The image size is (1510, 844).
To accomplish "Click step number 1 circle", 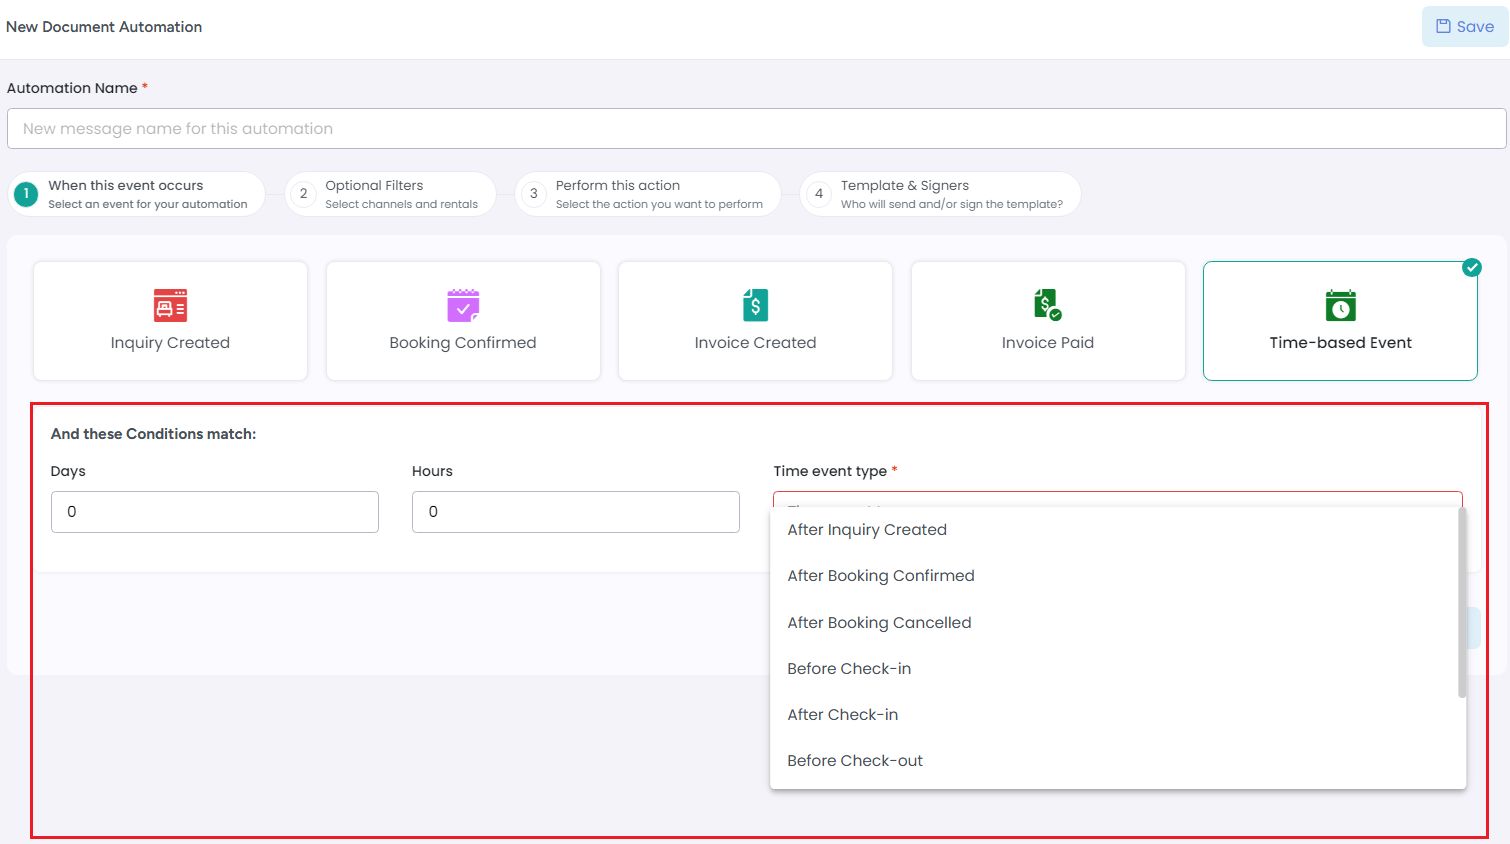I will point(26,194).
